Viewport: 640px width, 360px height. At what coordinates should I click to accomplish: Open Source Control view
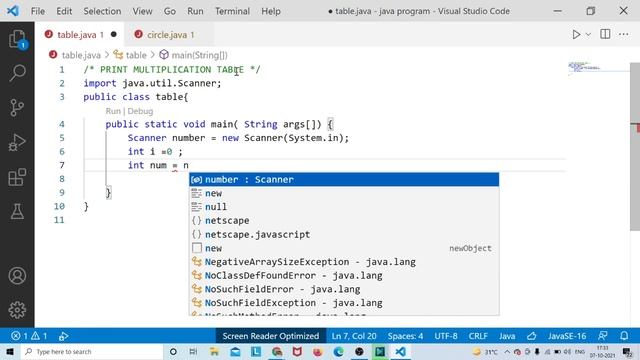tap(17, 108)
